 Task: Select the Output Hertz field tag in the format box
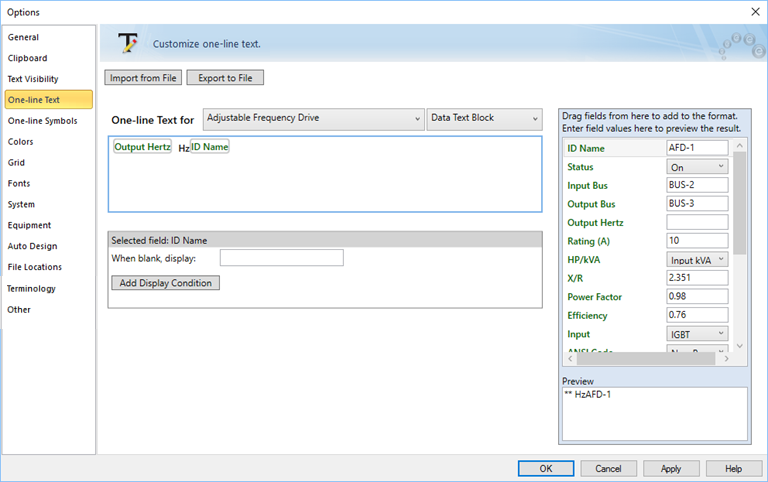(142, 146)
